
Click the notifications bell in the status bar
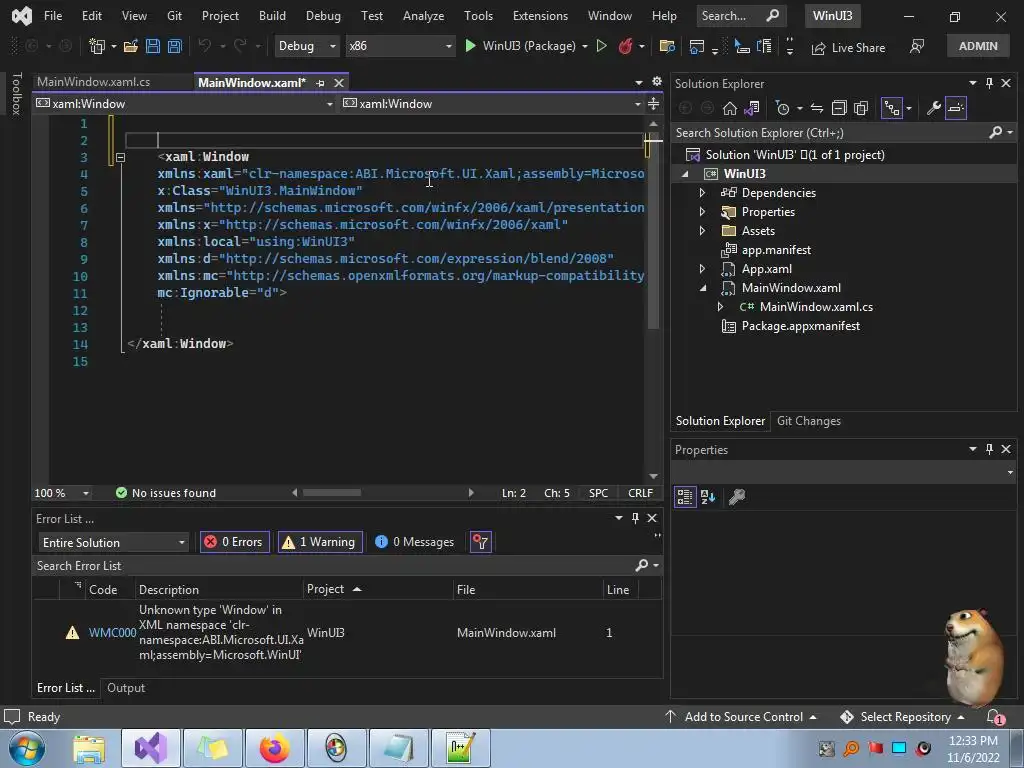[x=994, y=717]
